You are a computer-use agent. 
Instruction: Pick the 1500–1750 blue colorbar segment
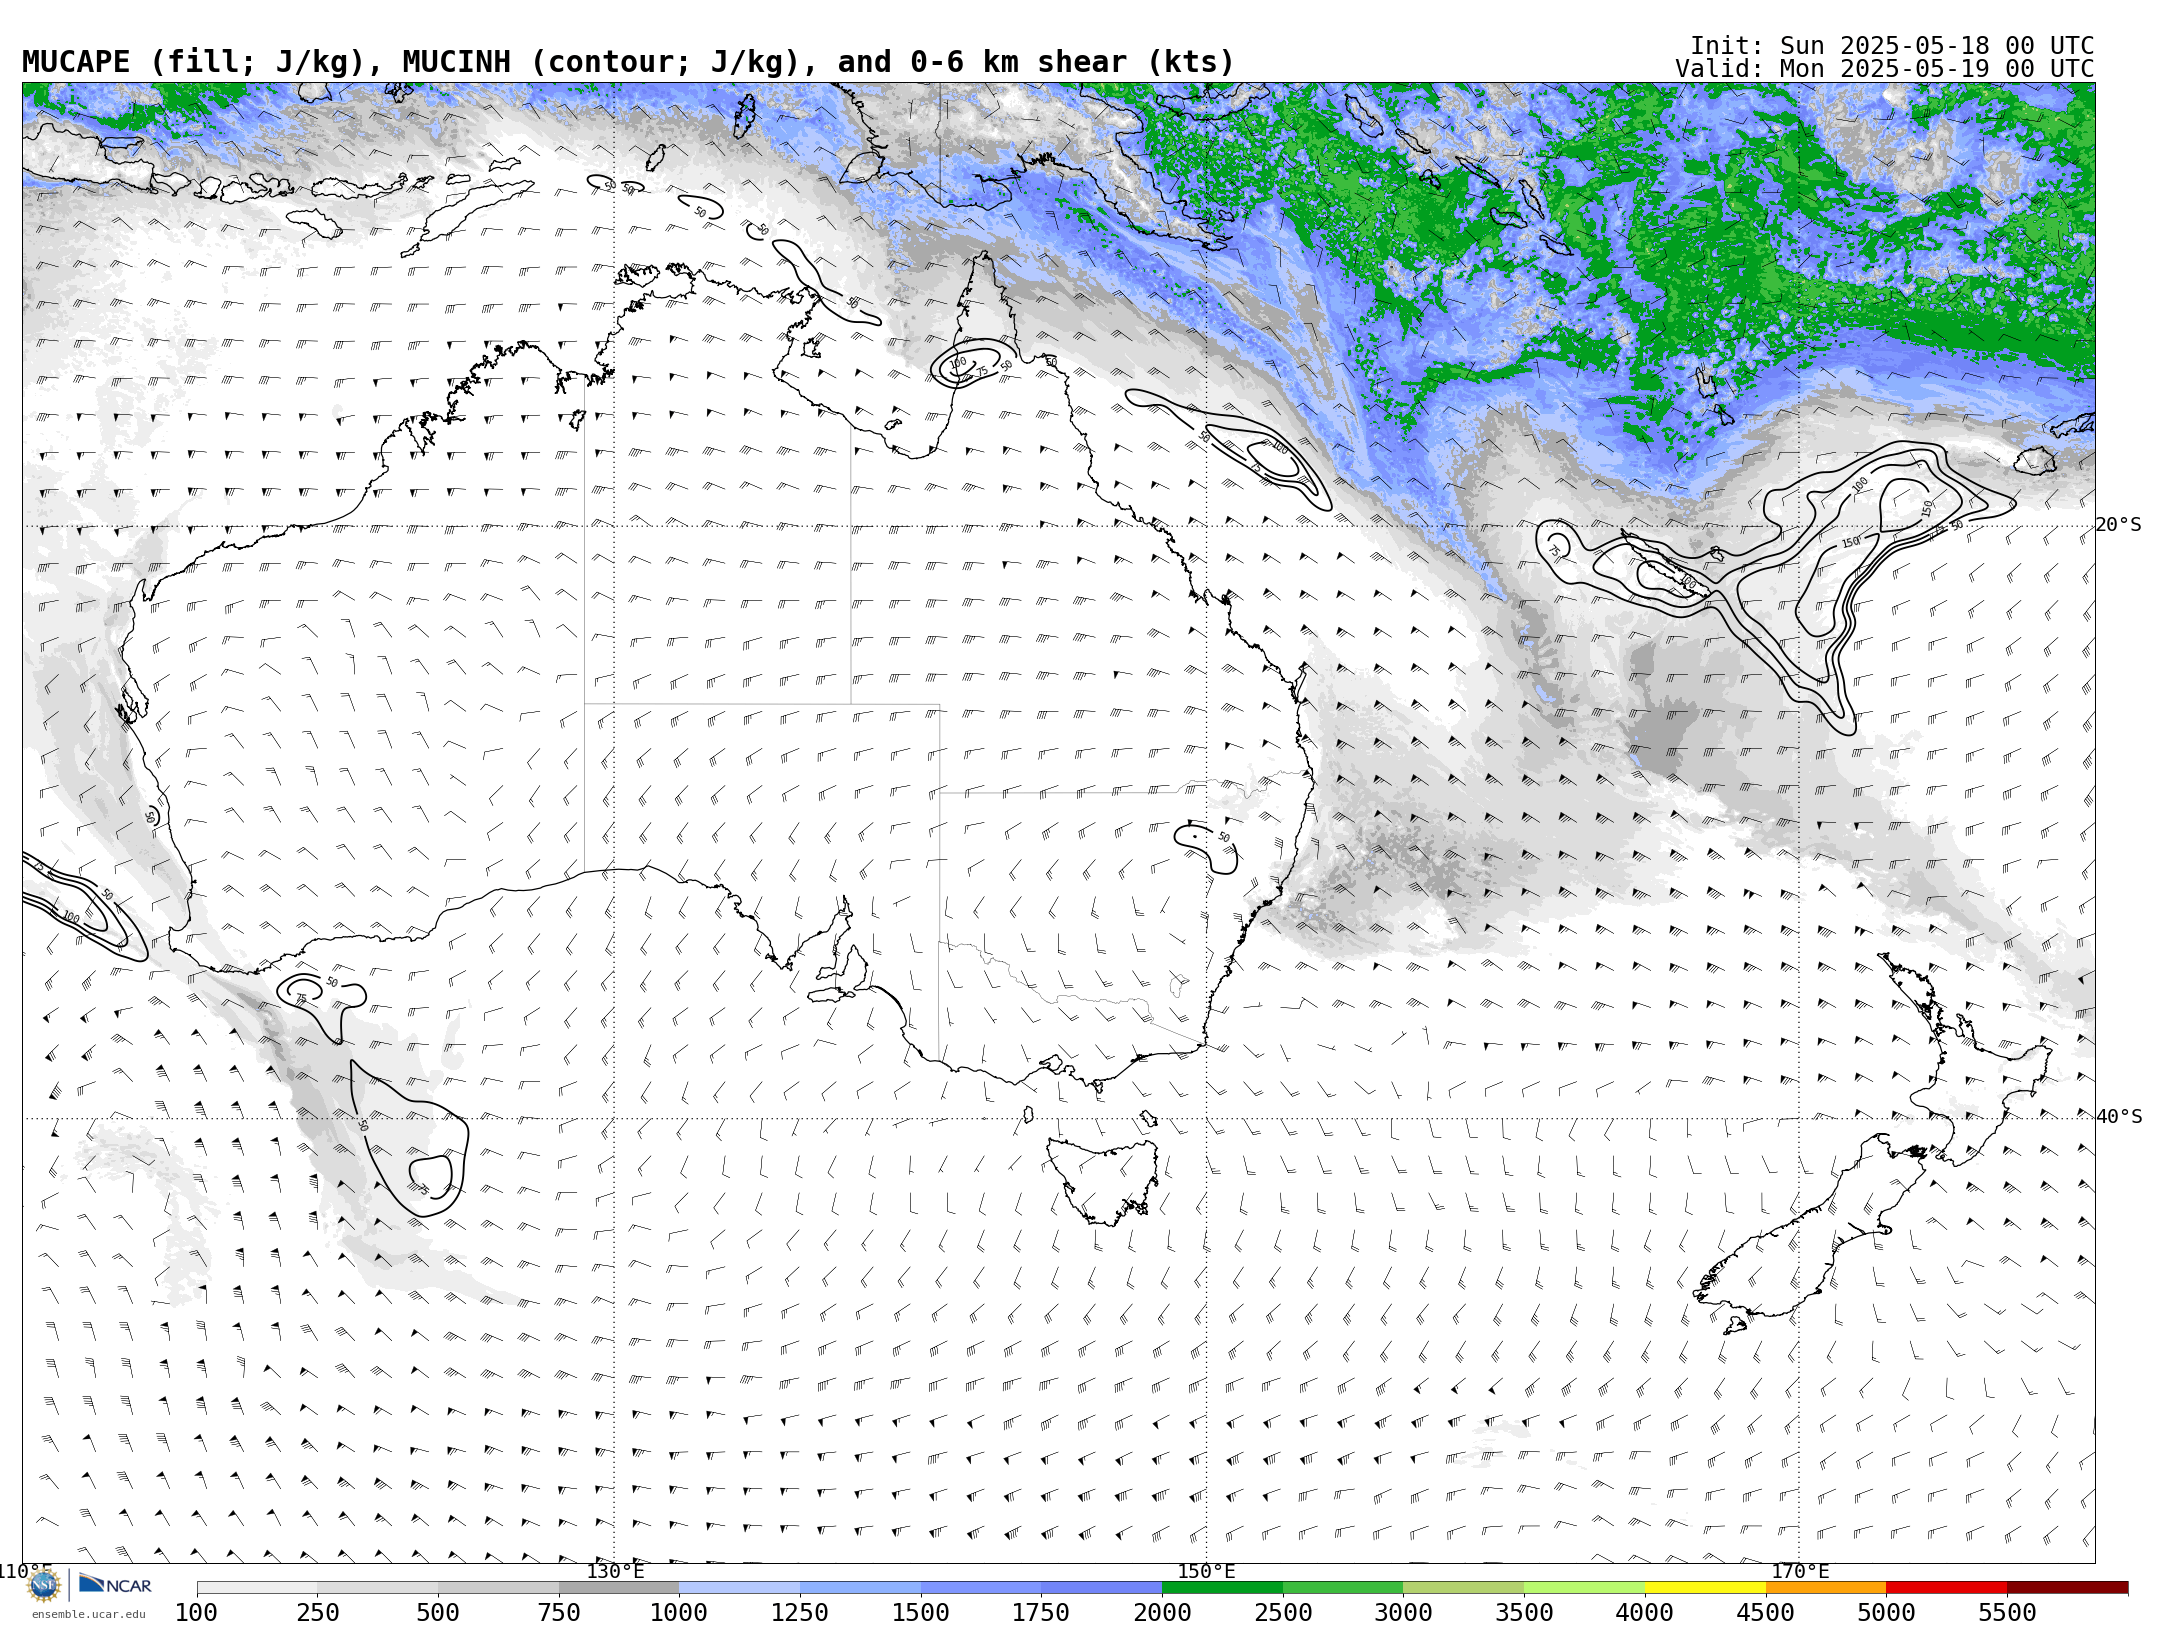point(981,1588)
